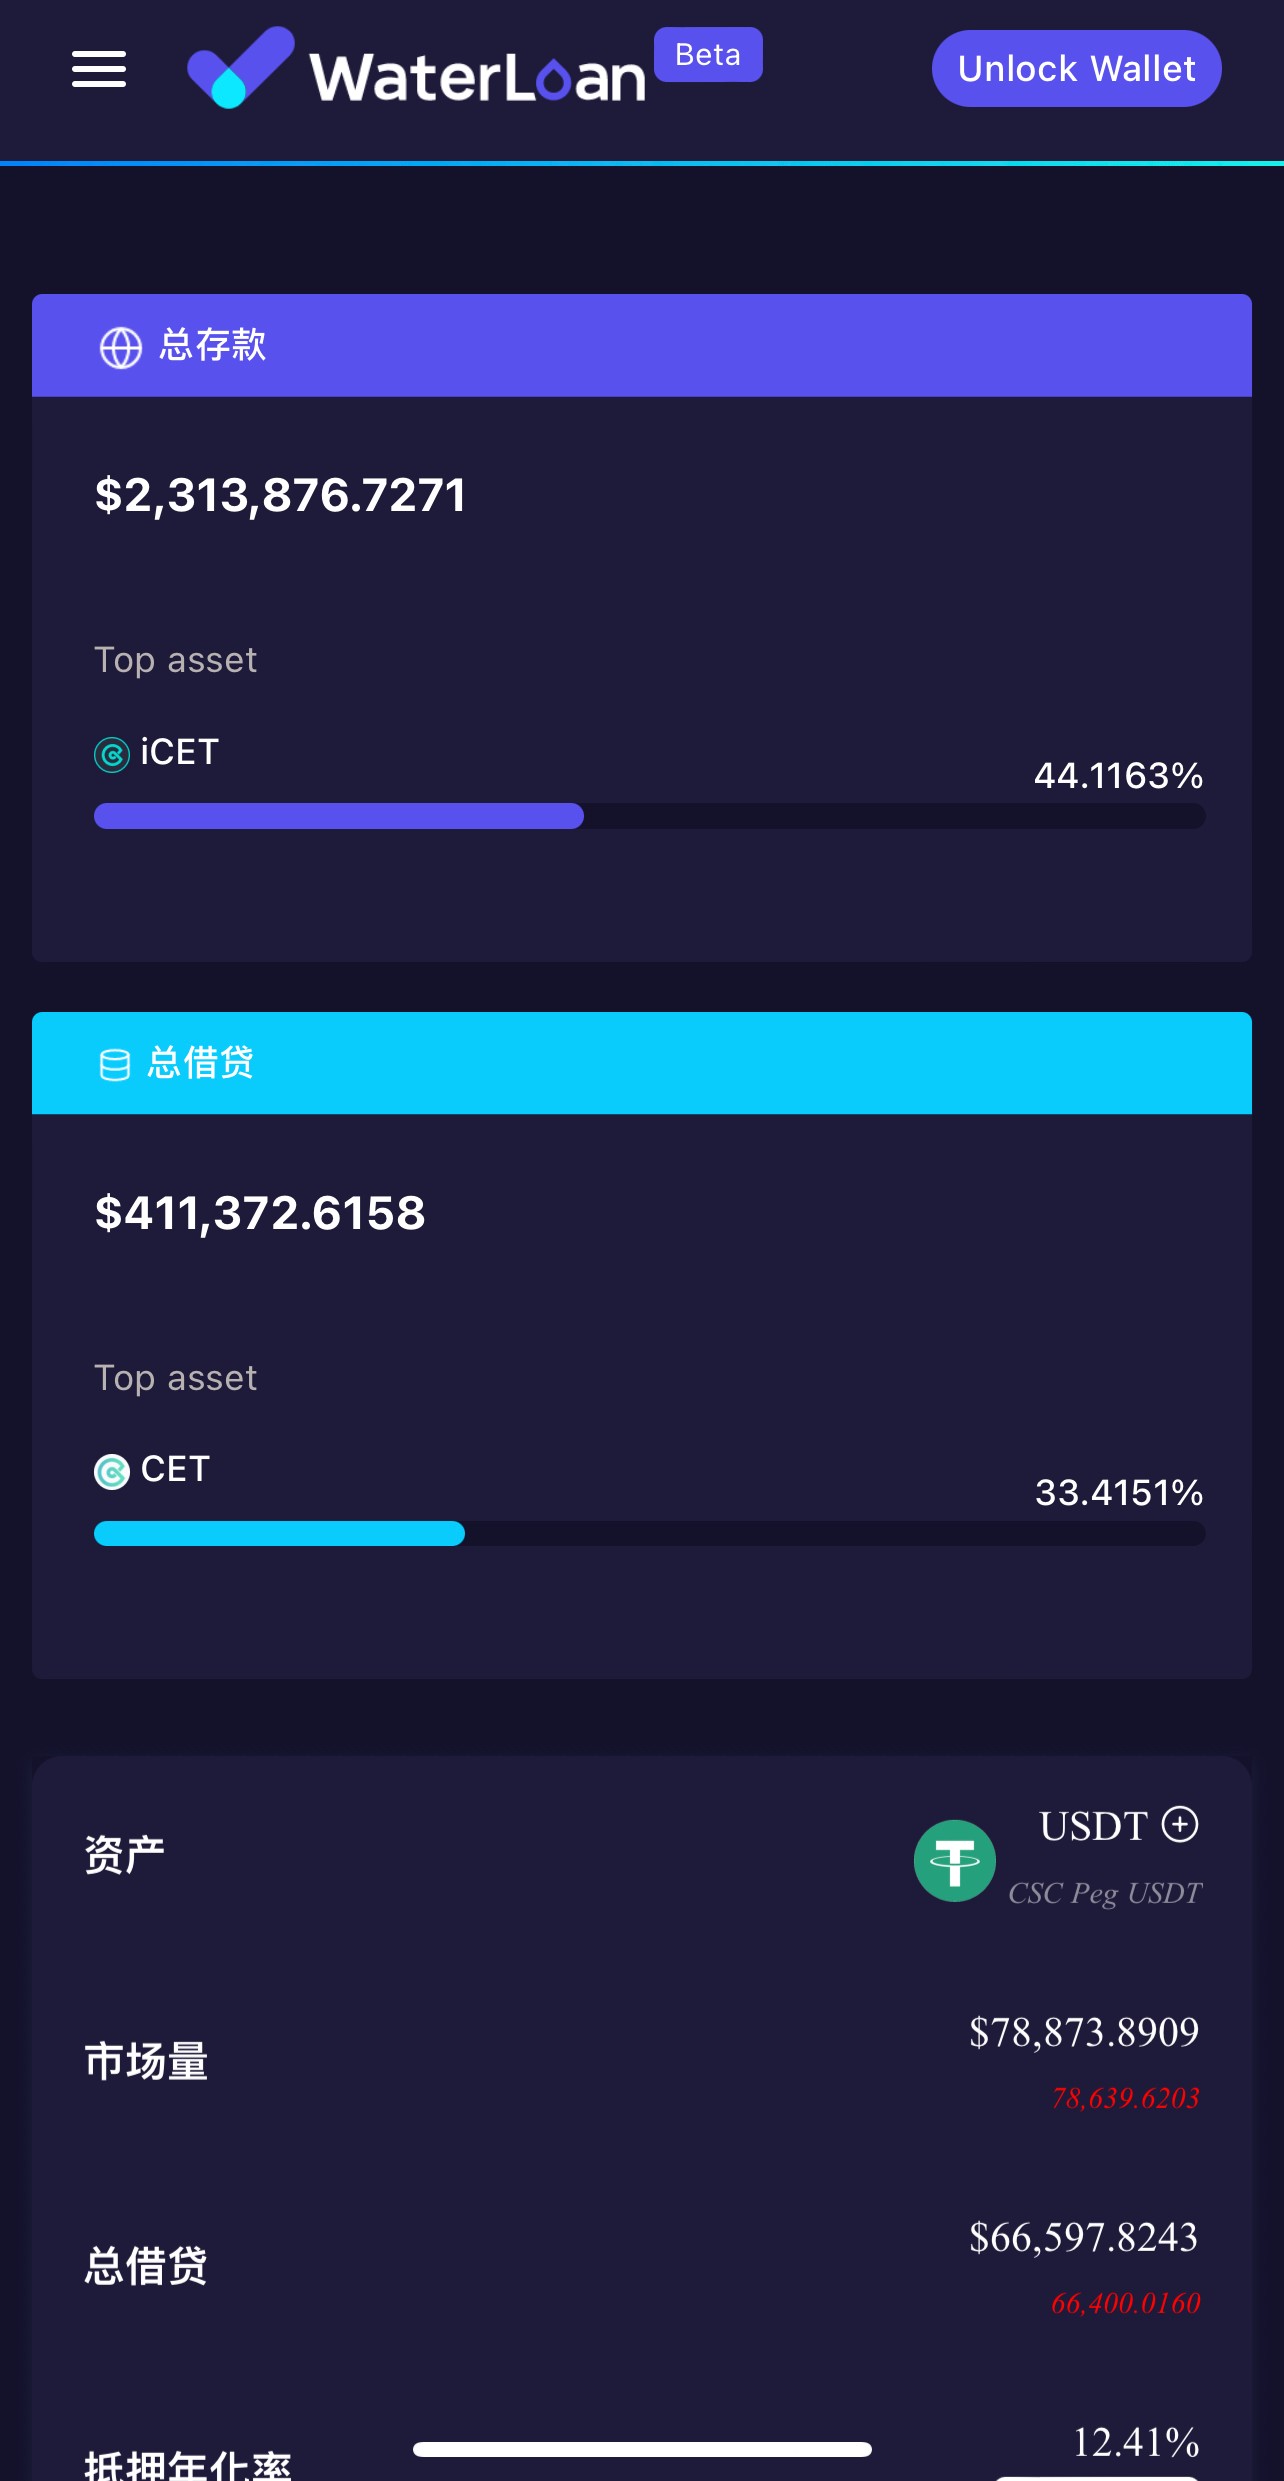Tap the $2,313,876.7271 total deposit value
The height and width of the screenshot is (2481, 1284).
[x=280, y=496]
